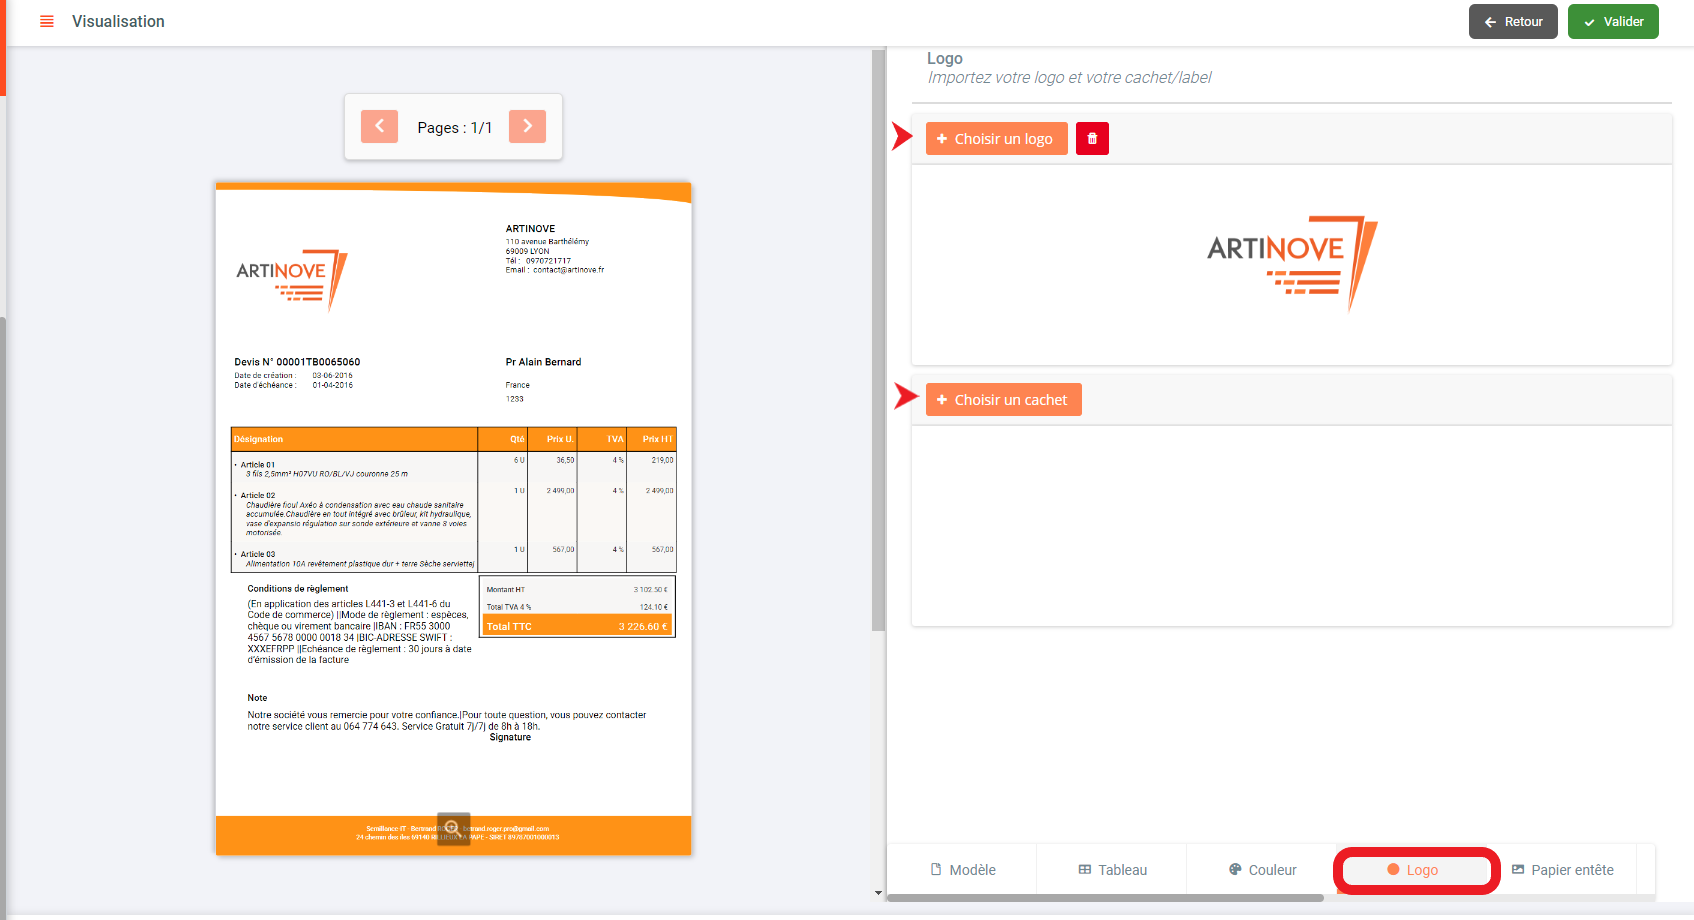1694x920 pixels.
Task: Select the Couleur tab
Action: [1262, 870]
